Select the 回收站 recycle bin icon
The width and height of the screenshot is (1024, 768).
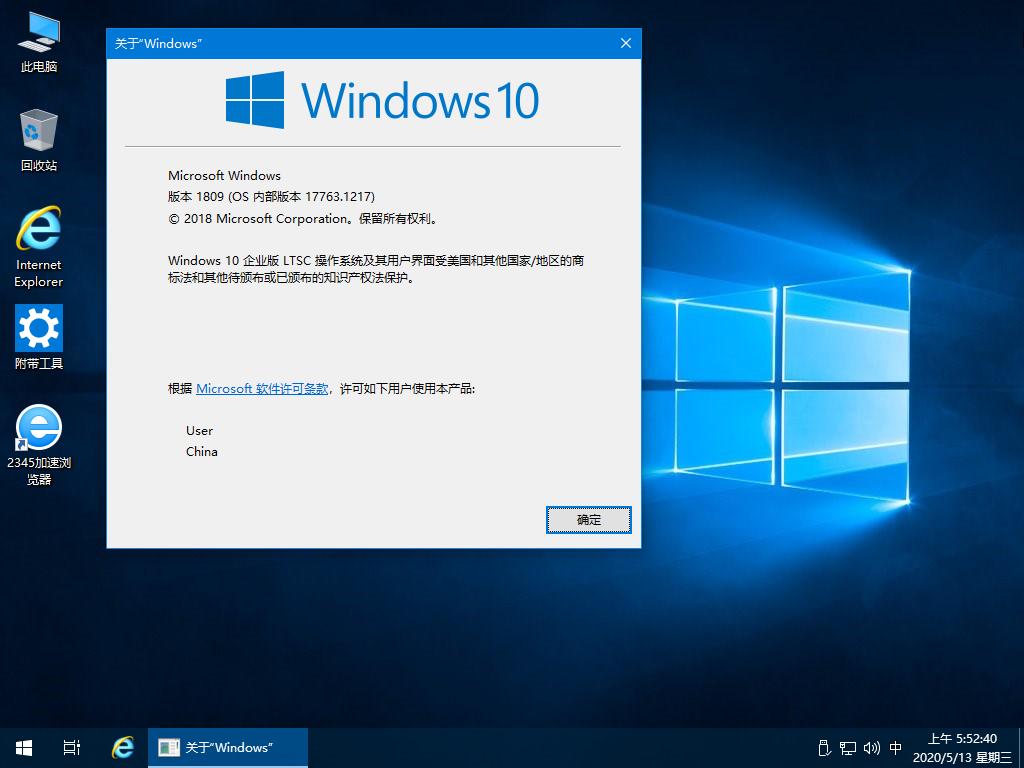pos(39,140)
